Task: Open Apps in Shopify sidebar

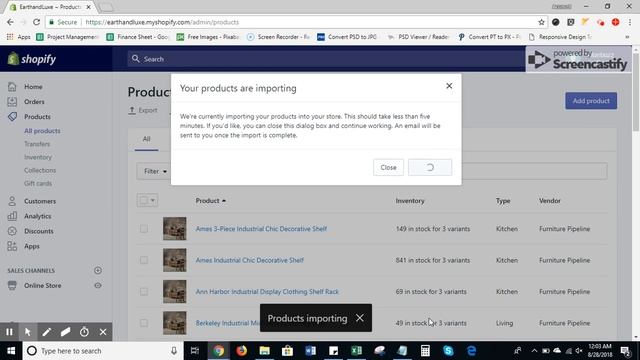Action: tap(32, 246)
